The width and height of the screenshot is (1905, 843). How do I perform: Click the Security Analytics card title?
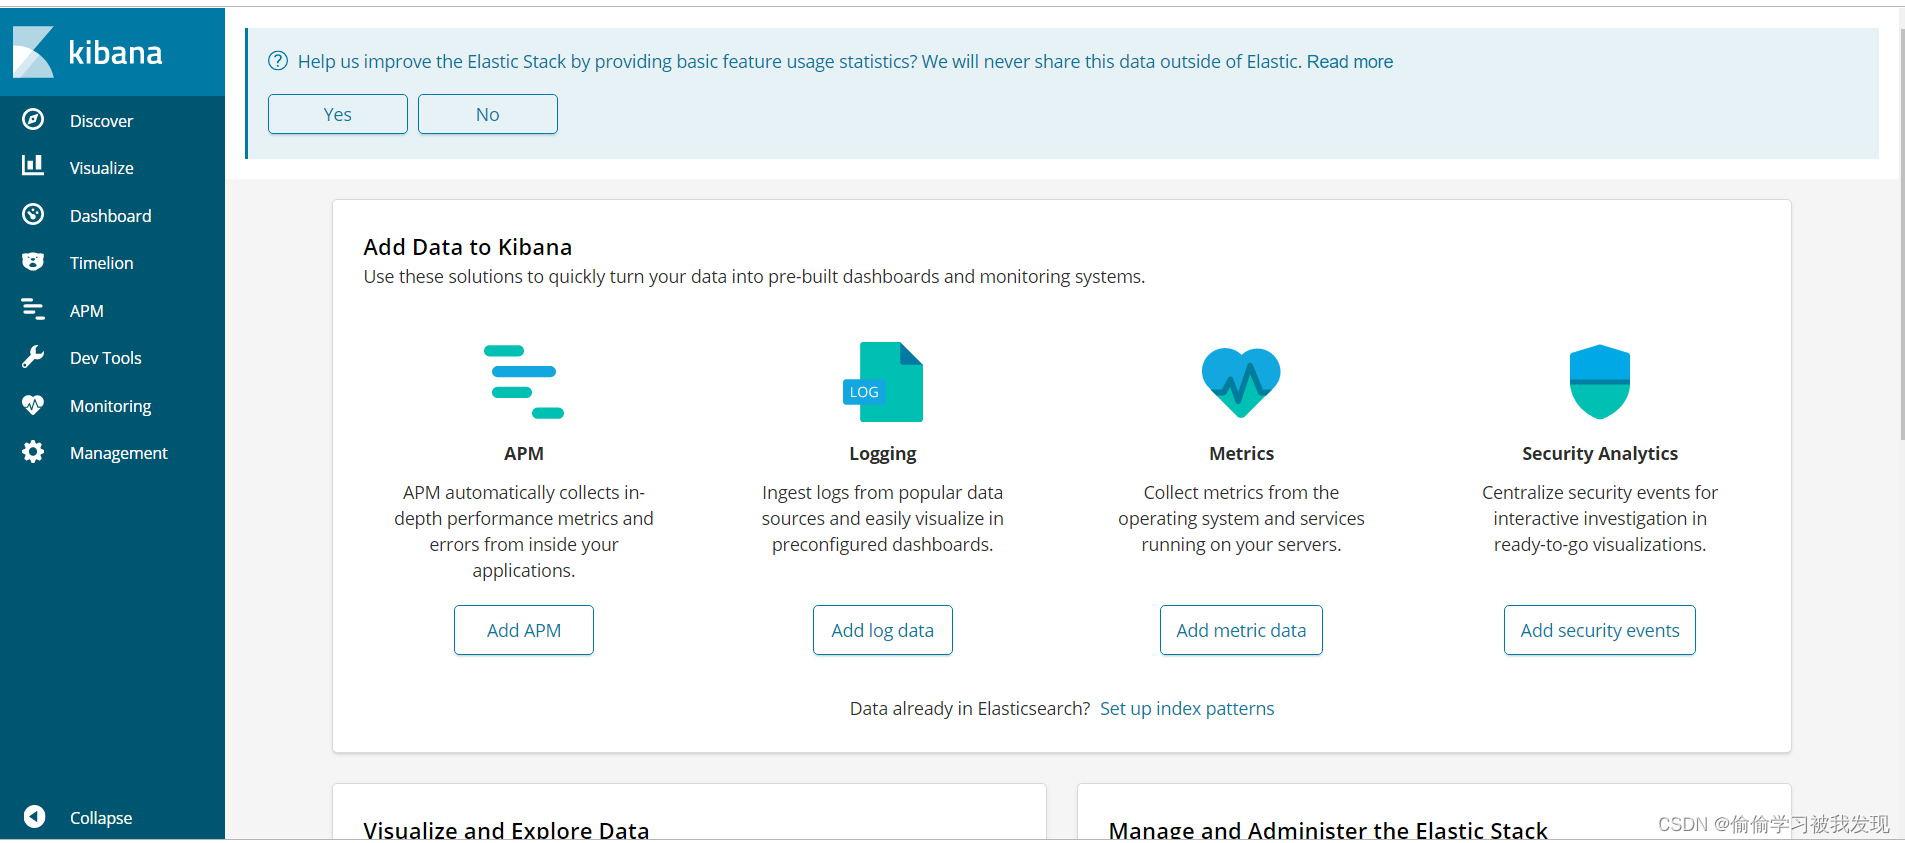click(1600, 453)
